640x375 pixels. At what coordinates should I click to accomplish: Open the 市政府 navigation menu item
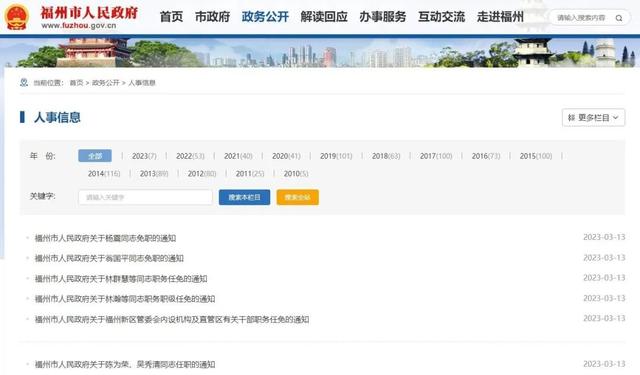tap(212, 17)
